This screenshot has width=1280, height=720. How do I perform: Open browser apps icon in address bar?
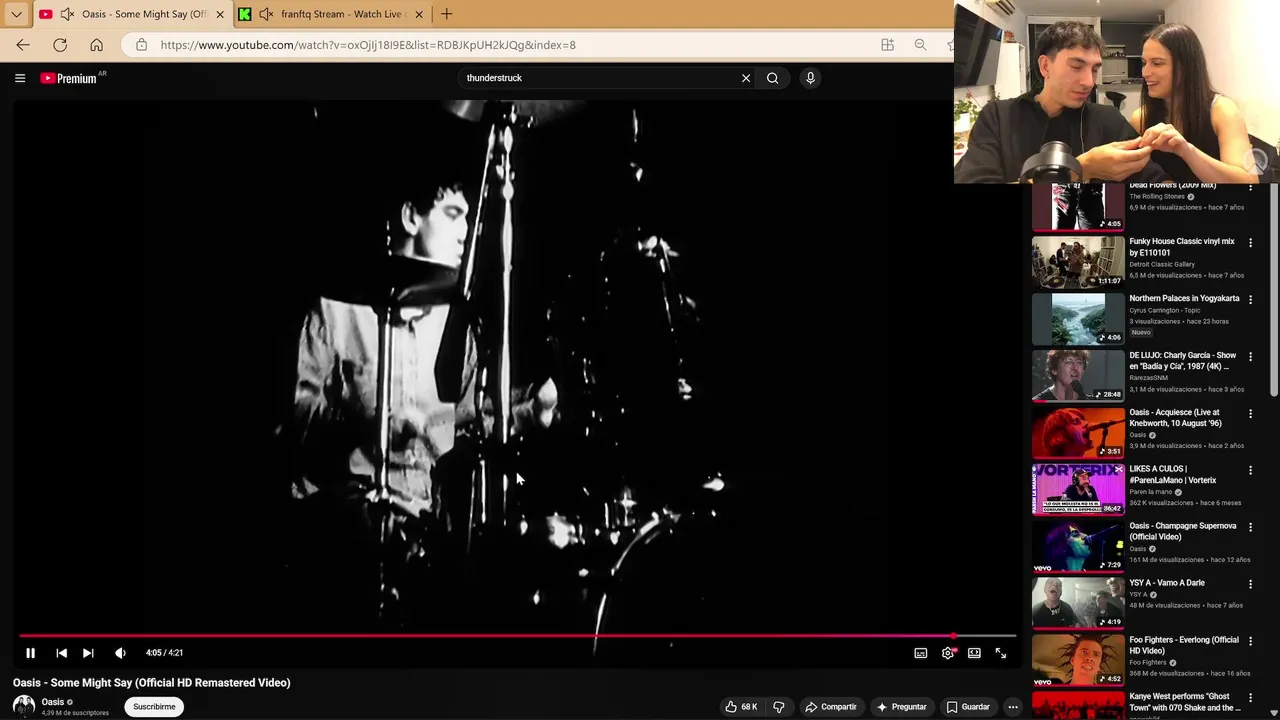887,45
